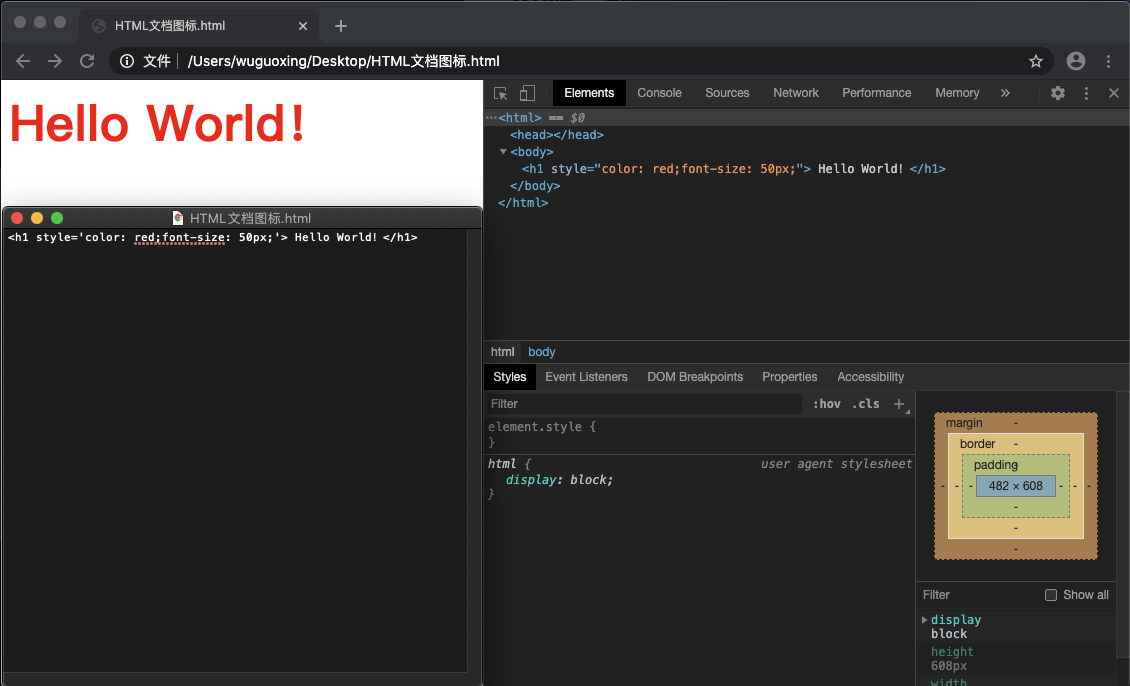Open a new tab with plus button
The width and height of the screenshot is (1130, 686).
(341, 26)
